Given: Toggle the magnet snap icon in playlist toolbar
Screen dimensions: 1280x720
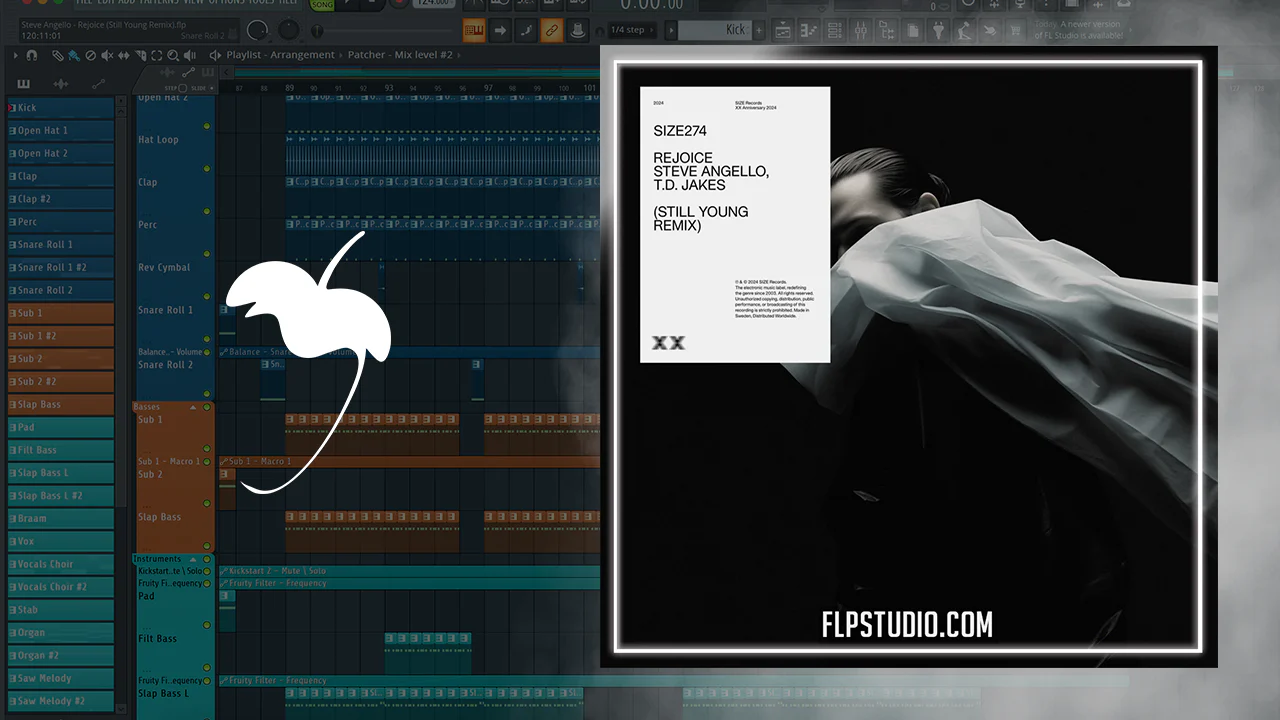Looking at the screenshot, I should (x=33, y=56).
